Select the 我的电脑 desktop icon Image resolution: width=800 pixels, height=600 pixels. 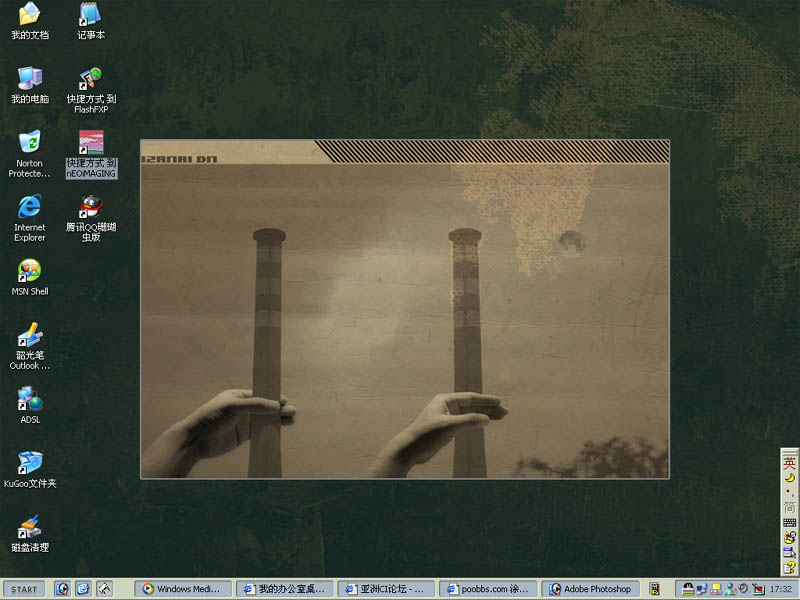coord(30,79)
